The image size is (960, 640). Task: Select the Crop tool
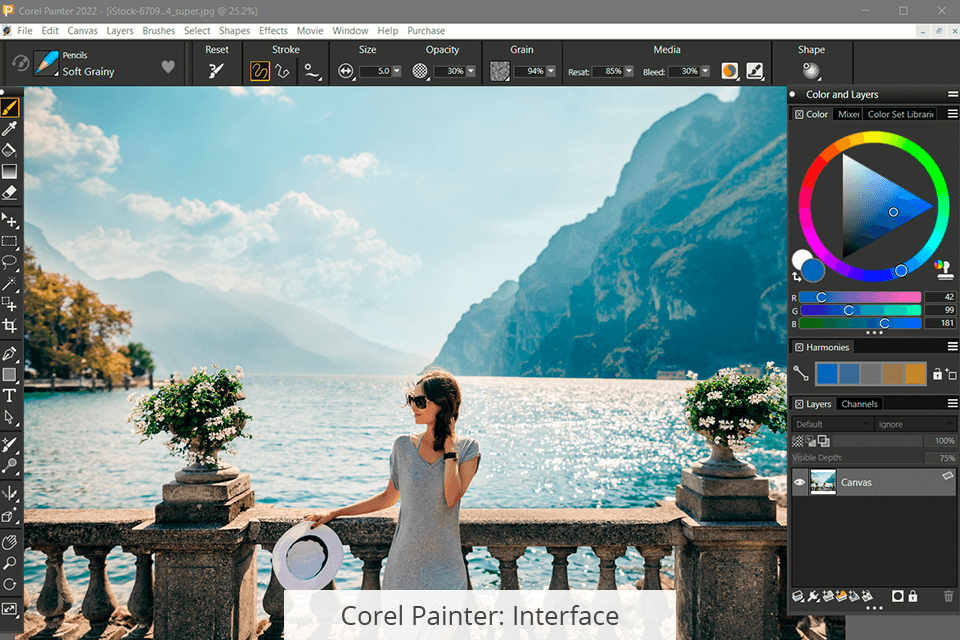10,326
